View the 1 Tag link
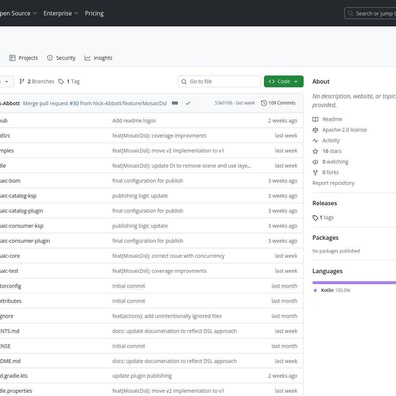The width and height of the screenshot is (396, 396). tap(69, 81)
